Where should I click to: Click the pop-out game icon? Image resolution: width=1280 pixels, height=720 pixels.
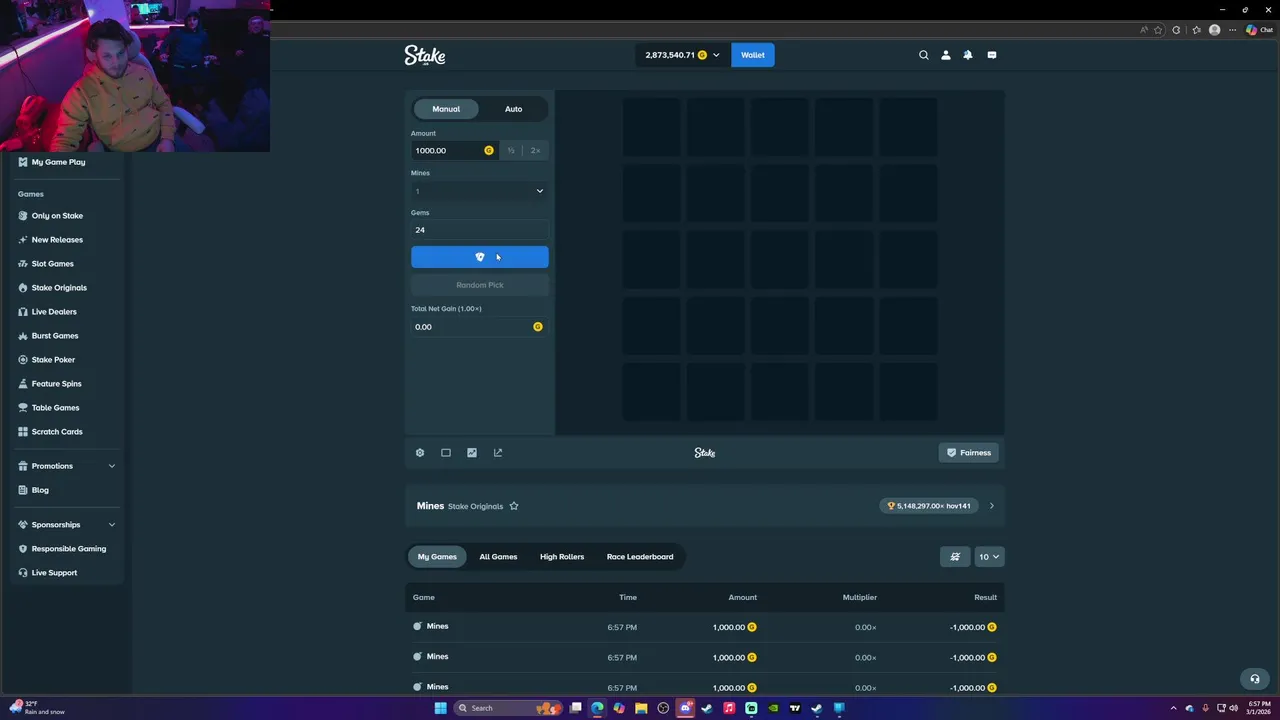tap(498, 453)
